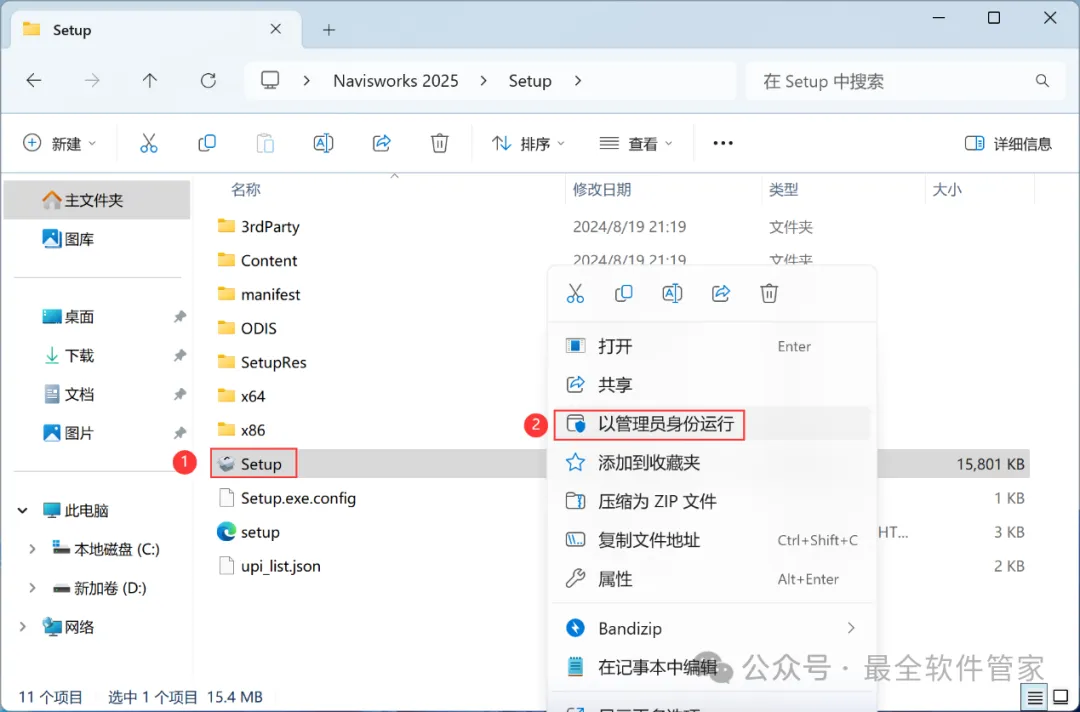Switch to details list view icon in status bar
The height and width of the screenshot is (712, 1080).
[1035, 698]
